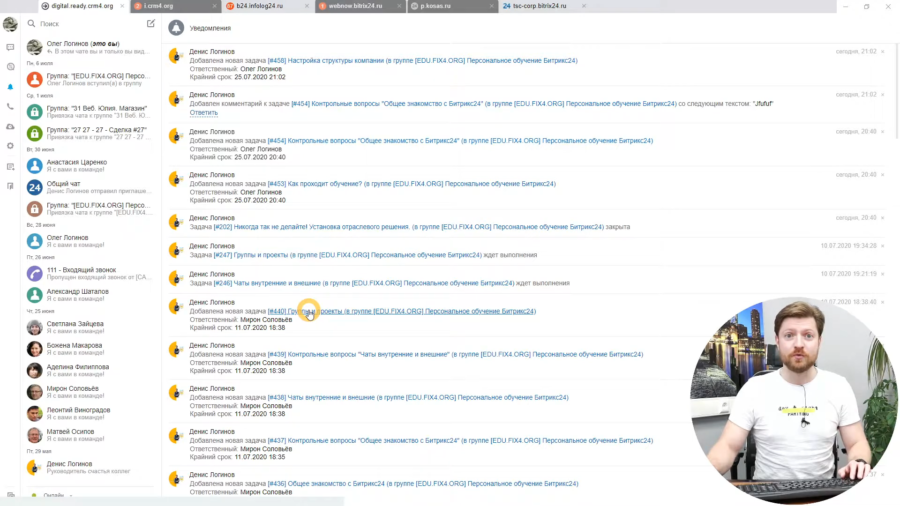Open chat with Божена Макарова
This screenshot has height=506, width=900.
pos(89,349)
